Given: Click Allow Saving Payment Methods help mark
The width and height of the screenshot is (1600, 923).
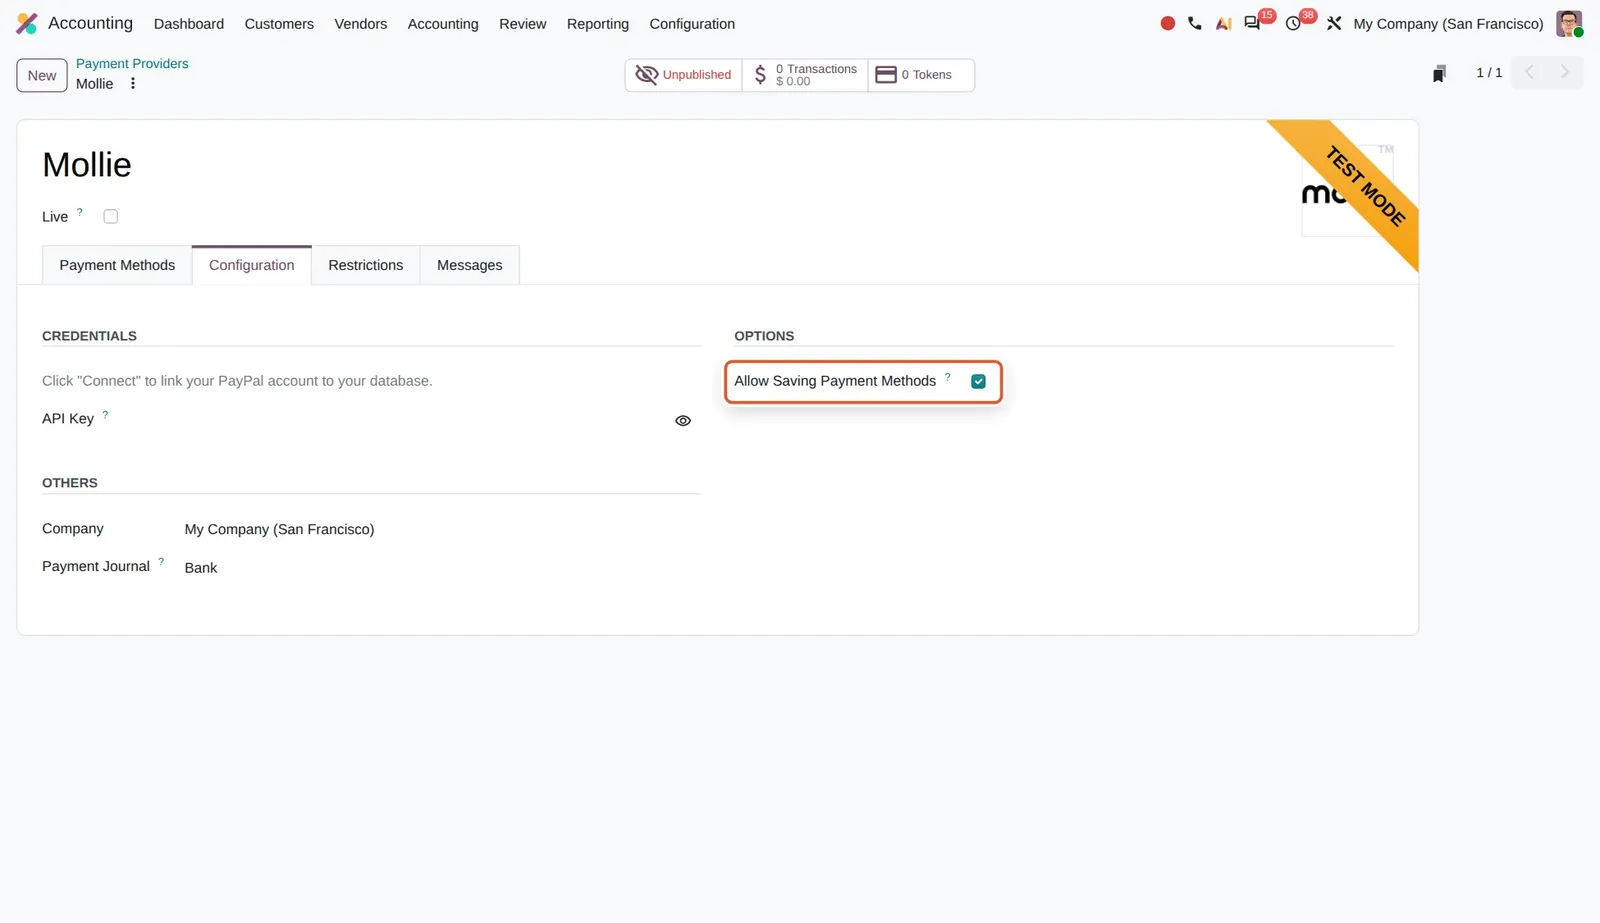Looking at the screenshot, I should [948, 376].
